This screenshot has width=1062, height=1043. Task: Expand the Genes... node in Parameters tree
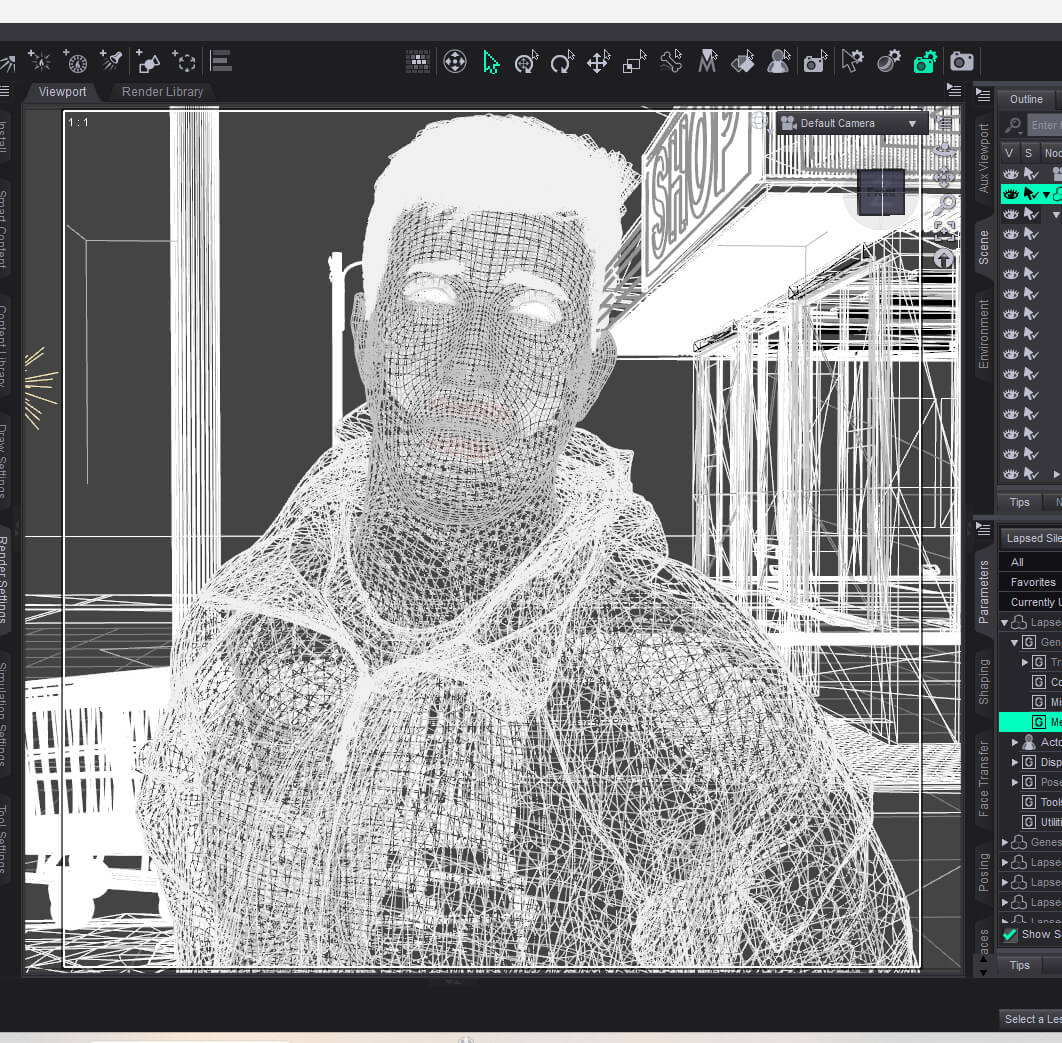tap(1005, 843)
